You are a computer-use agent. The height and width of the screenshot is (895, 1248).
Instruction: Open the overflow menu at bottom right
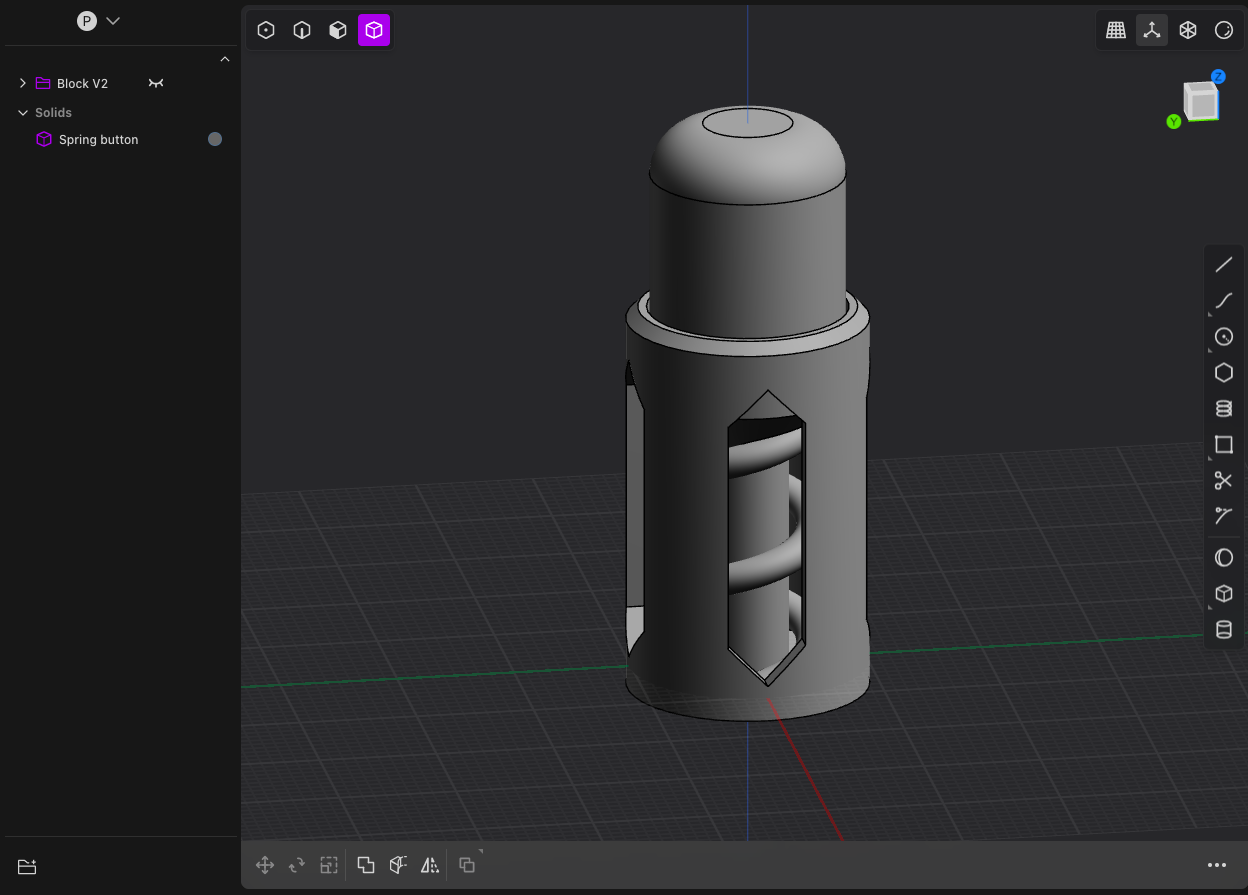[x=1217, y=865]
